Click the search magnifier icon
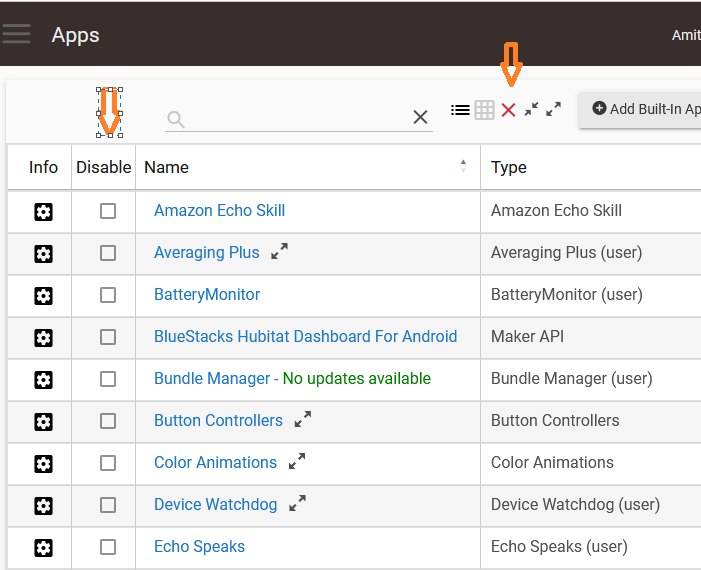The height and width of the screenshot is (570, 701). tap(176, 119)
